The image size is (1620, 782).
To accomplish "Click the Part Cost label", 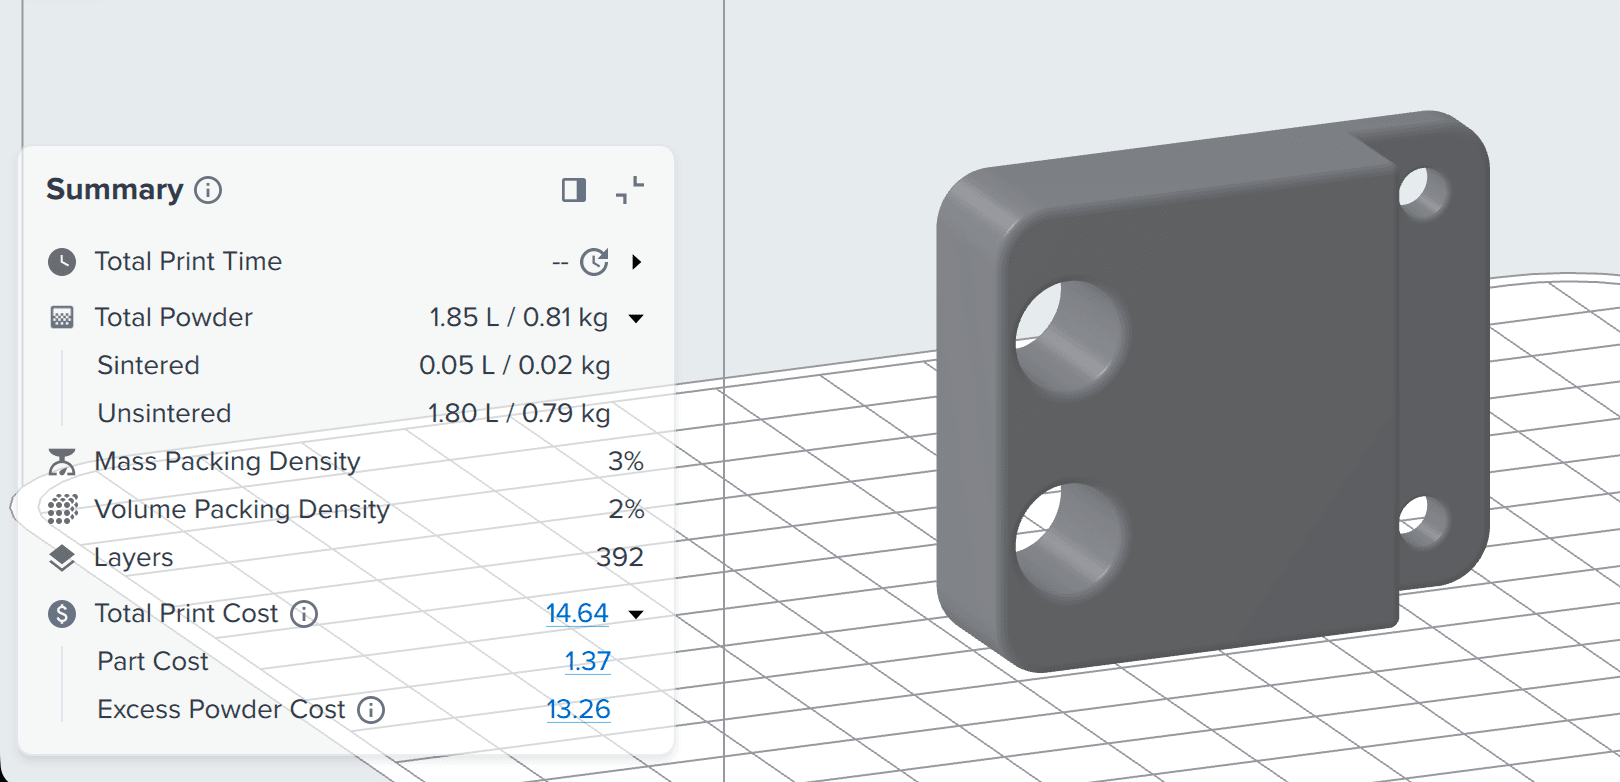I will (153, 661).
